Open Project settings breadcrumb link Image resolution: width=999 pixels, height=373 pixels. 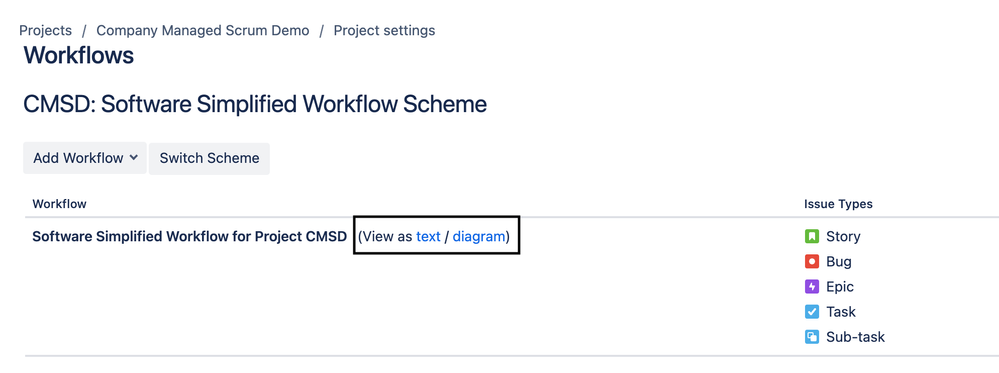pos(384,30)
